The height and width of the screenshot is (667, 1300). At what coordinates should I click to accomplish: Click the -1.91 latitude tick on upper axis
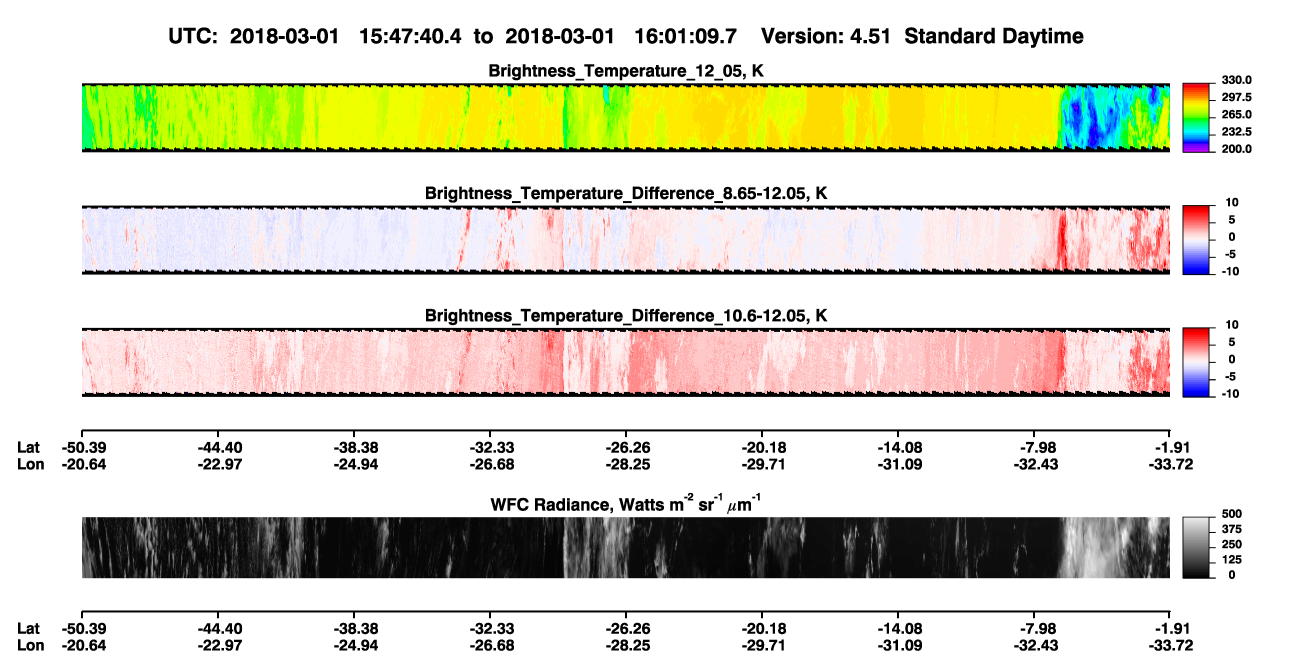pos(1170,447)
